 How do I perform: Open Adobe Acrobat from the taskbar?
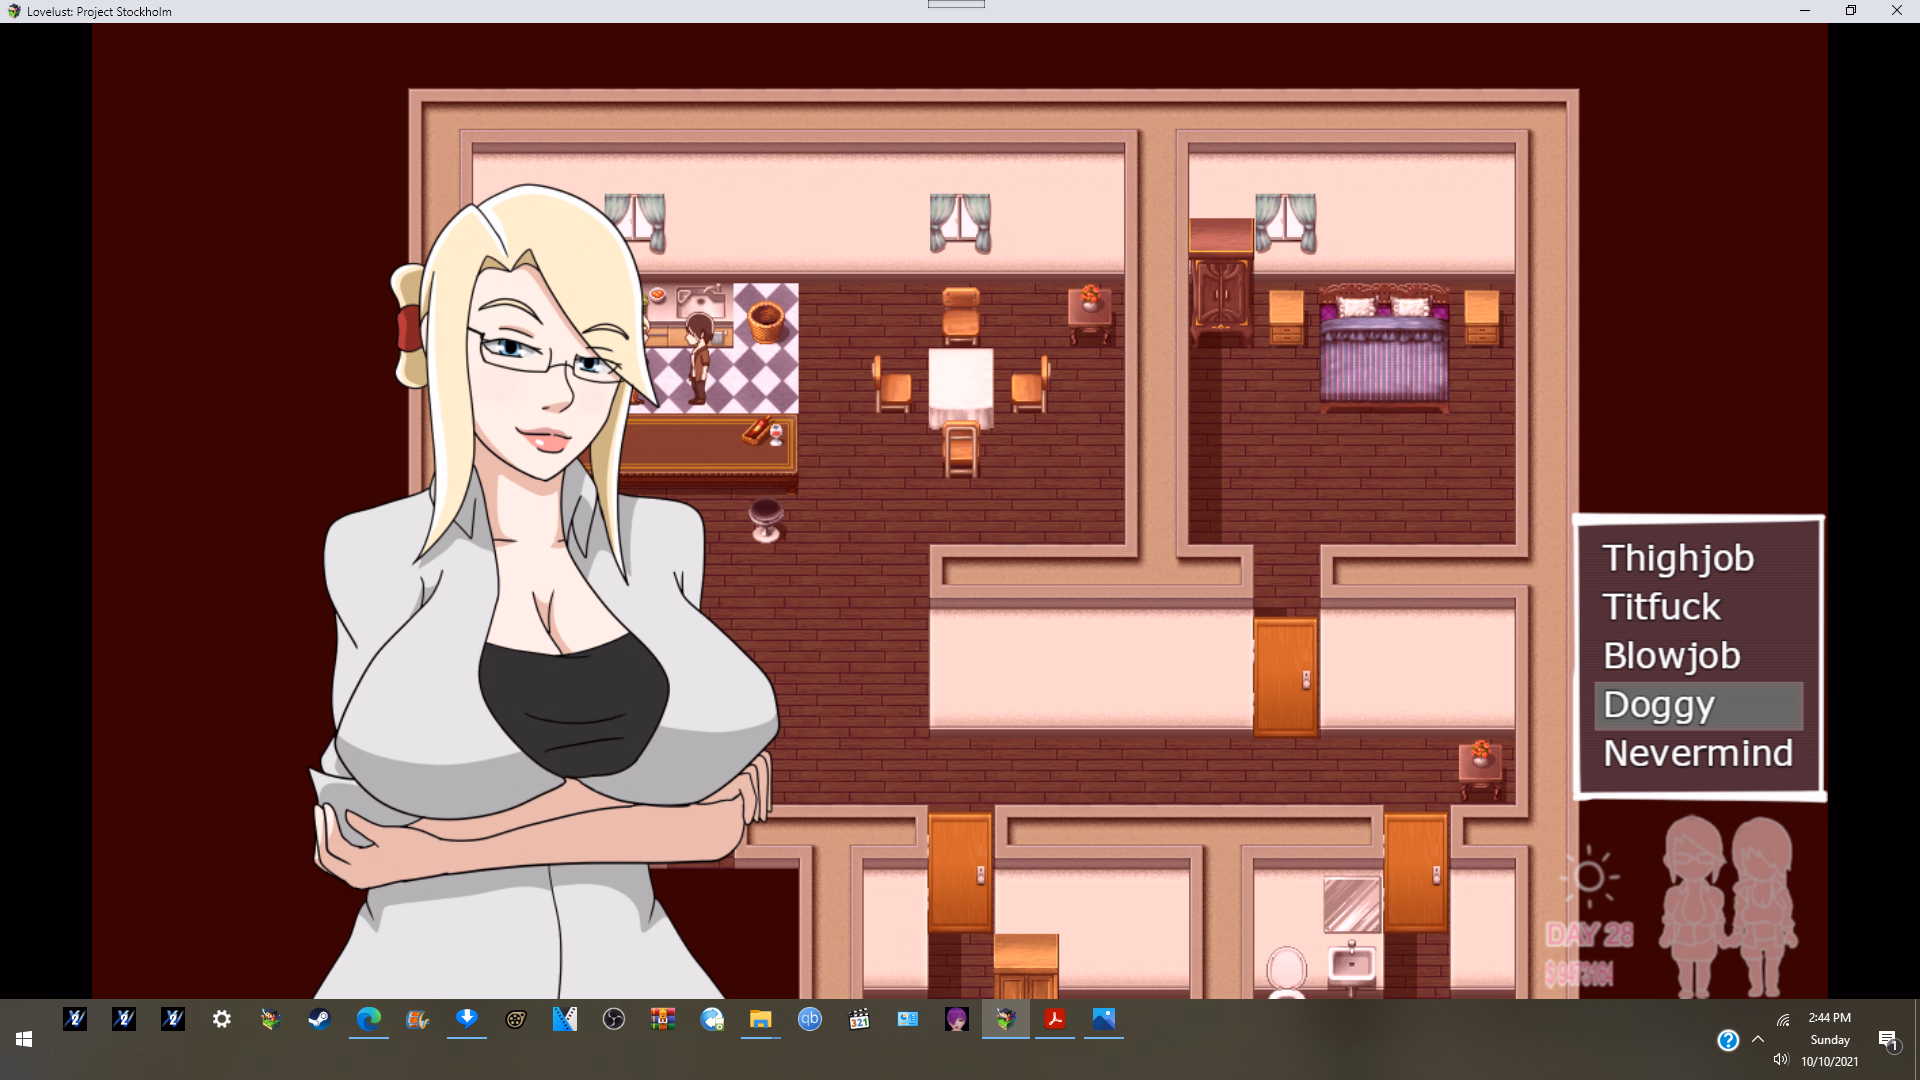1055,1019
